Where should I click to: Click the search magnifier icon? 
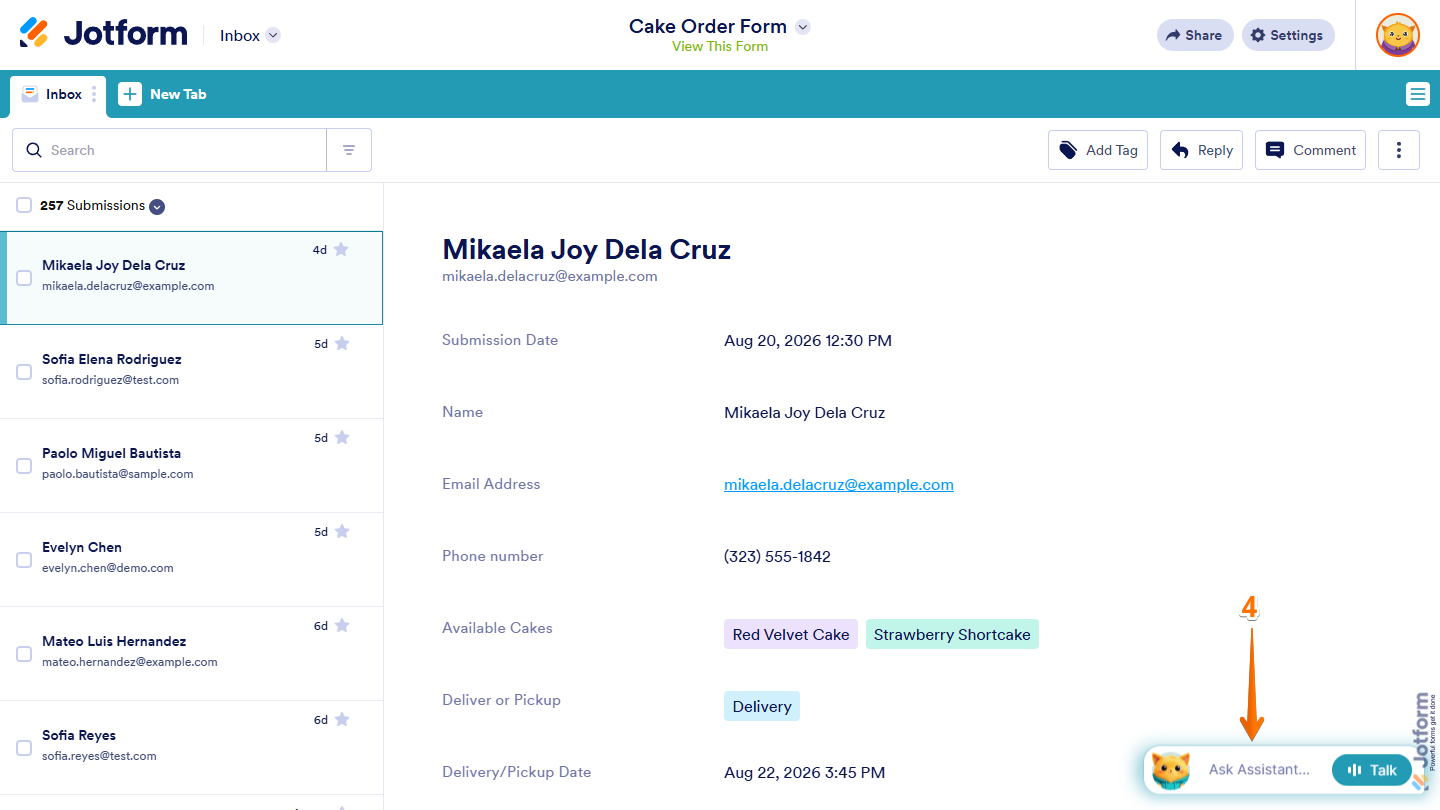click(34, 150)
